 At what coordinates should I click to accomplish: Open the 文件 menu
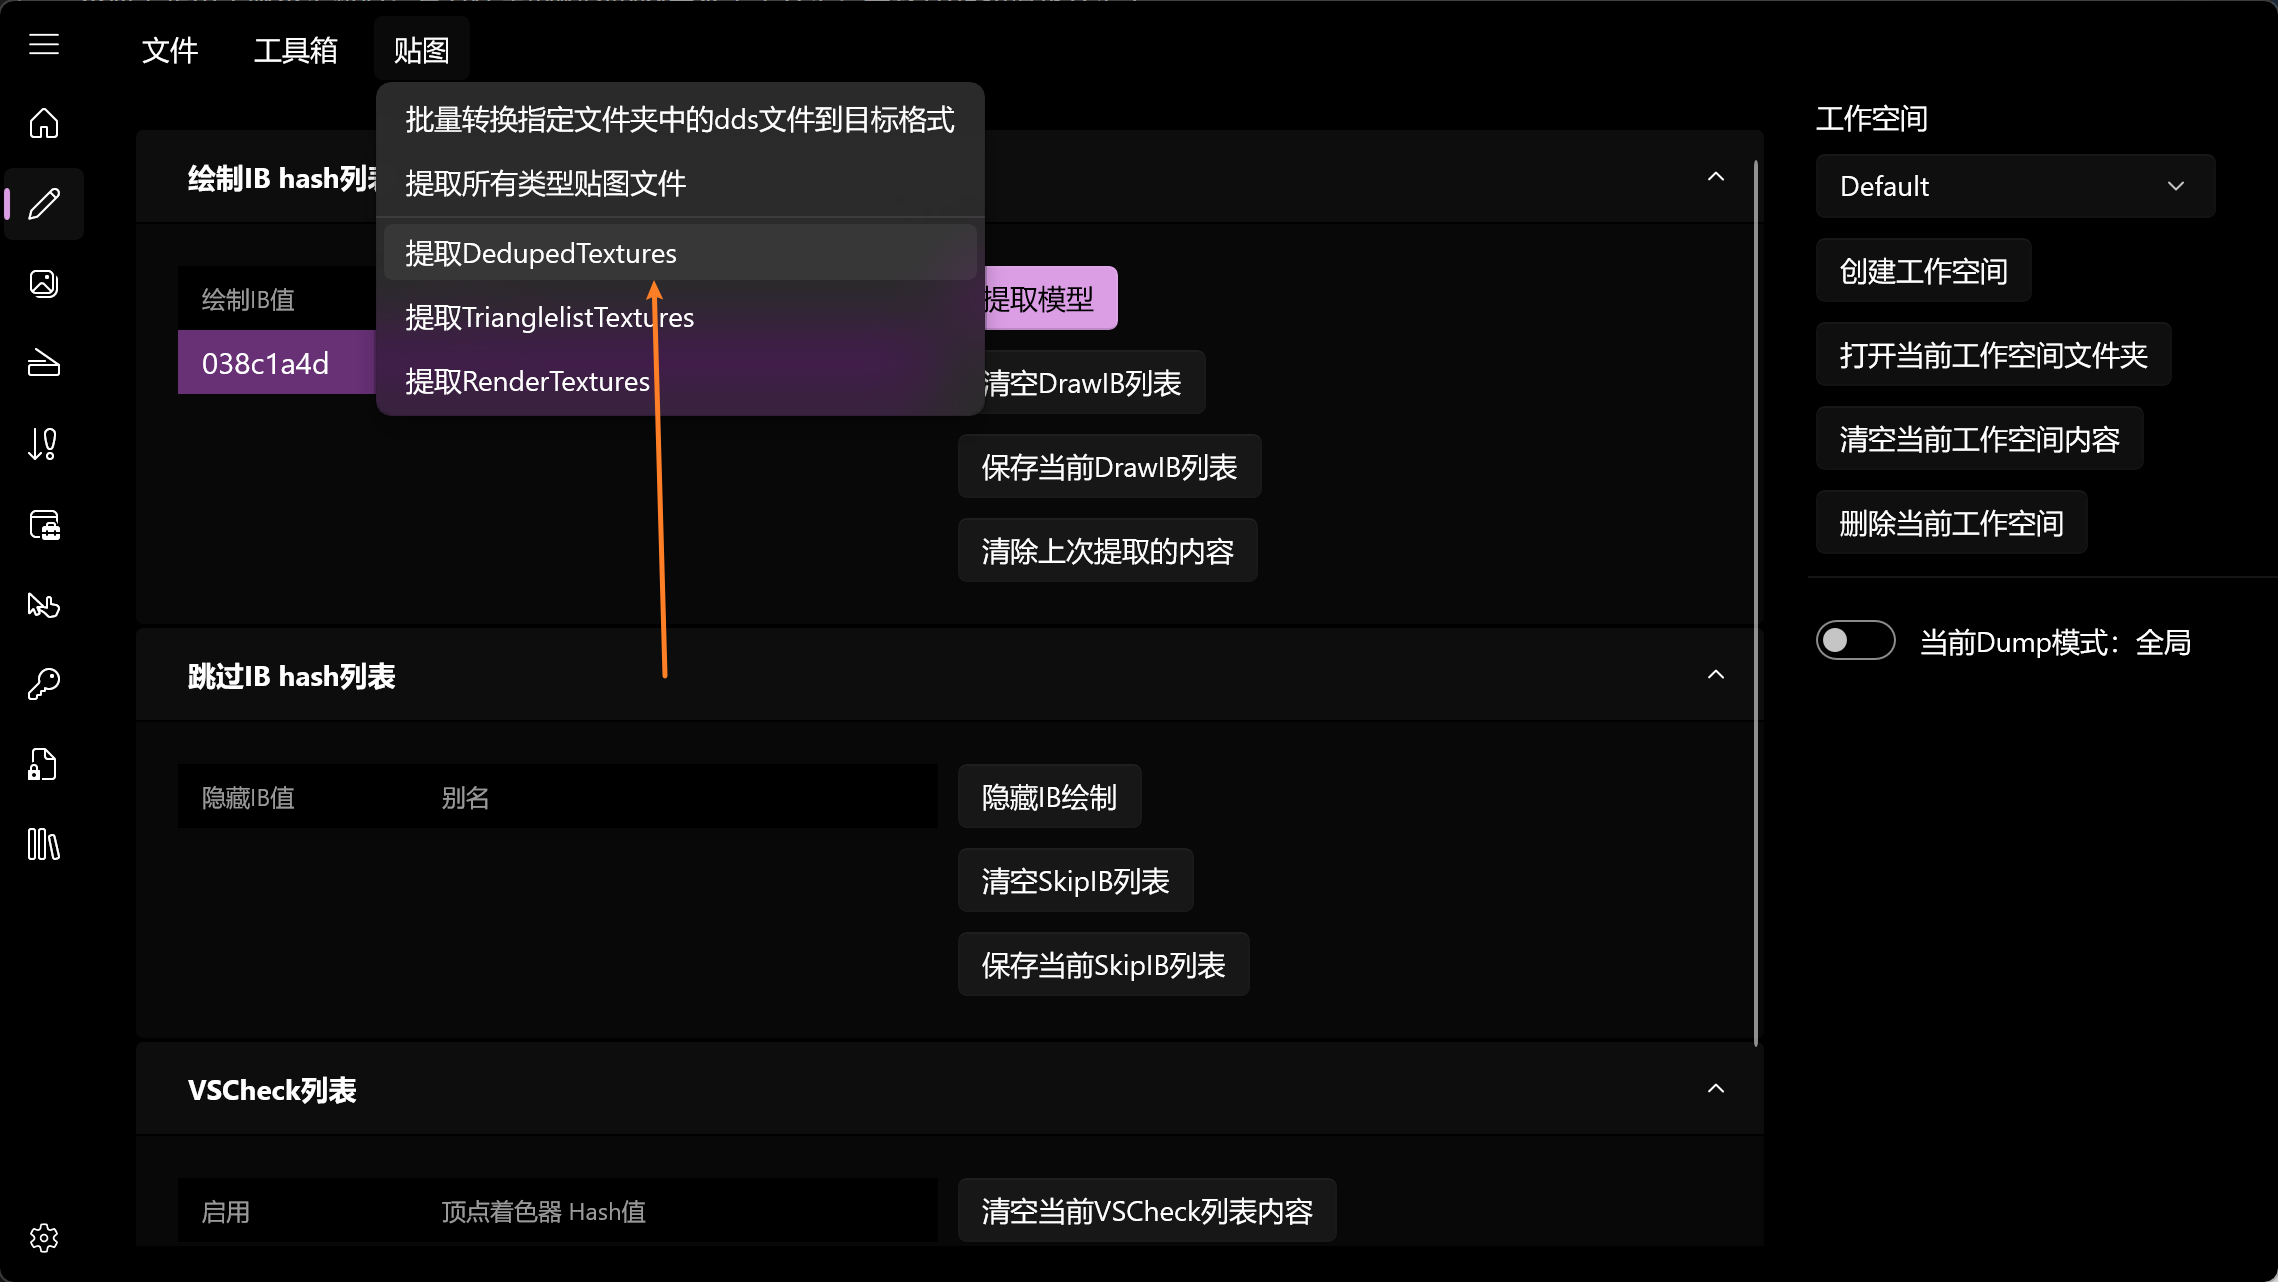coord(168,50)
